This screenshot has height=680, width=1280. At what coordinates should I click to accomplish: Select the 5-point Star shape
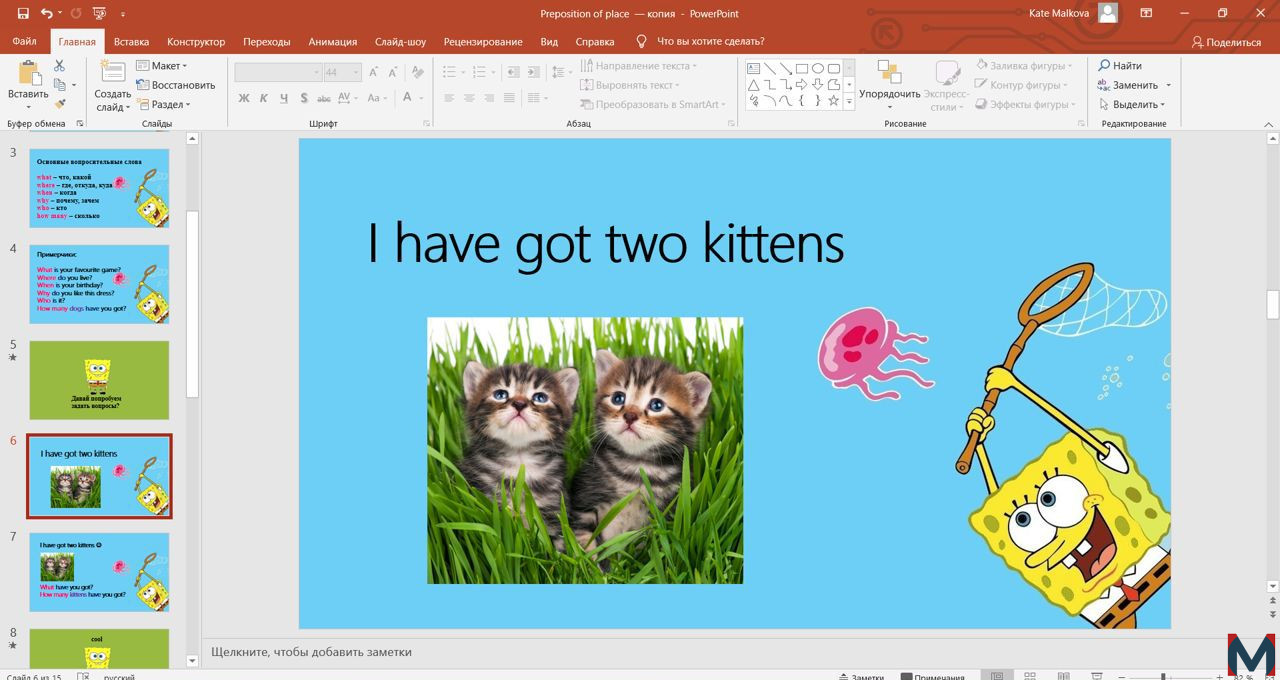(834, 101)
